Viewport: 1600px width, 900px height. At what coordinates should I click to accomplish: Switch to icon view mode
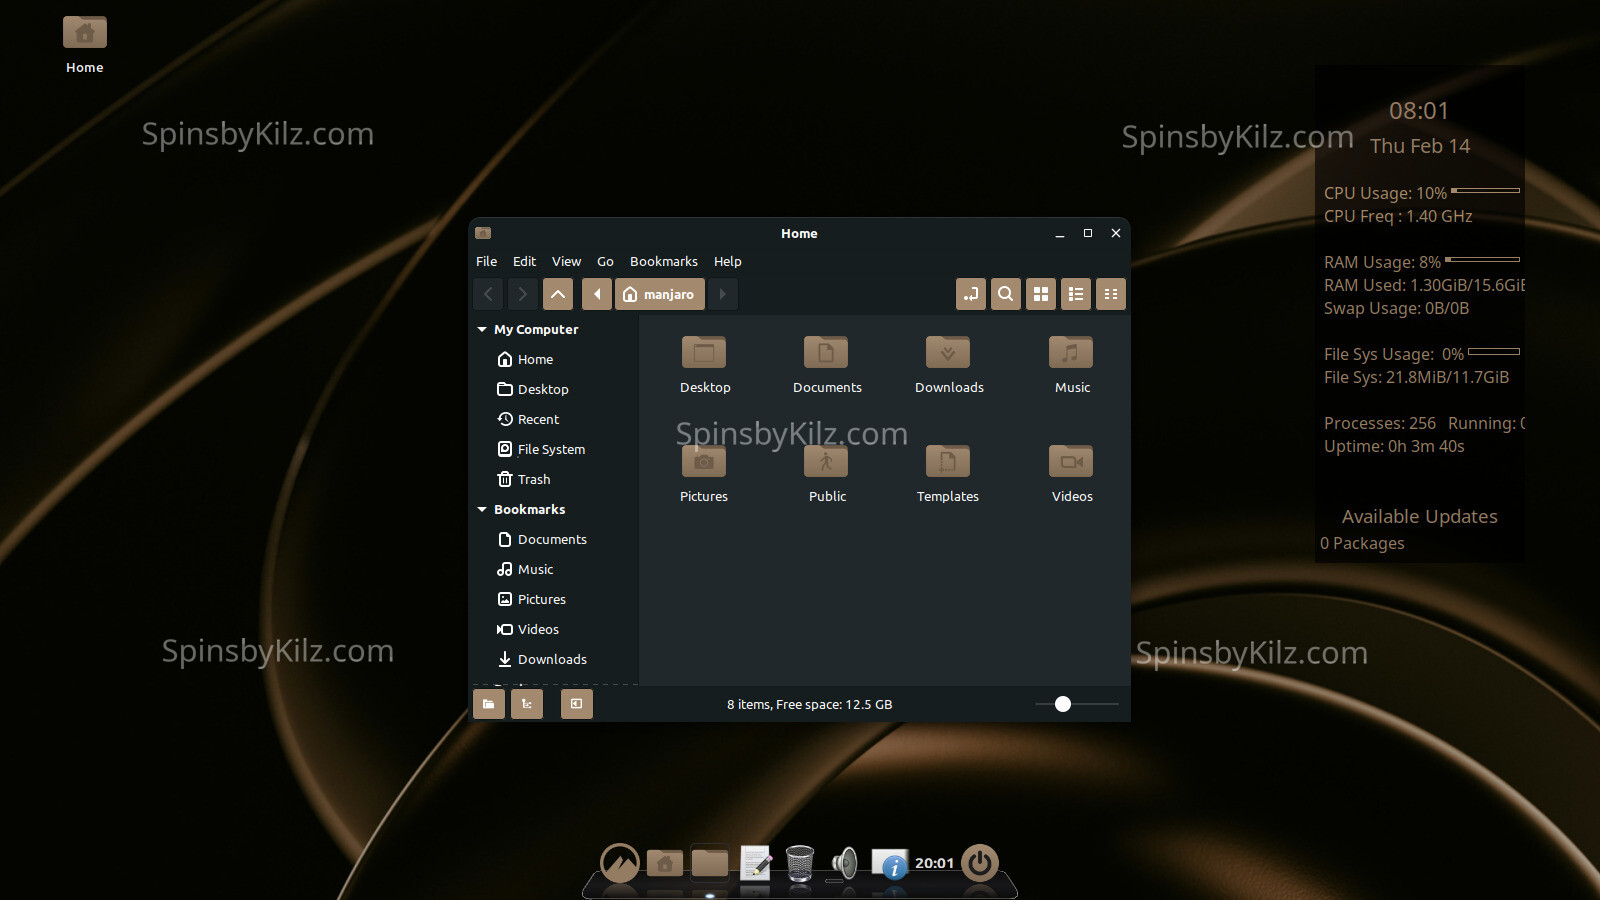tap(1040, 294)
